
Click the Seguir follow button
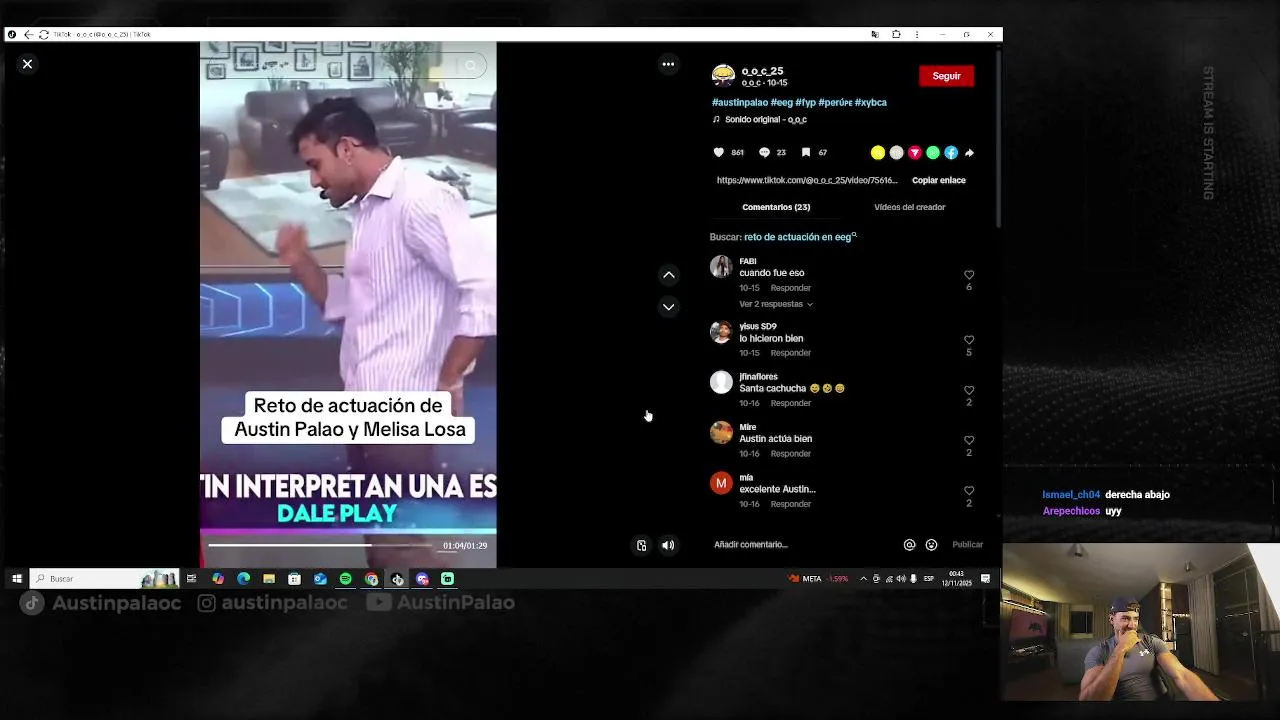pos(946,76)
